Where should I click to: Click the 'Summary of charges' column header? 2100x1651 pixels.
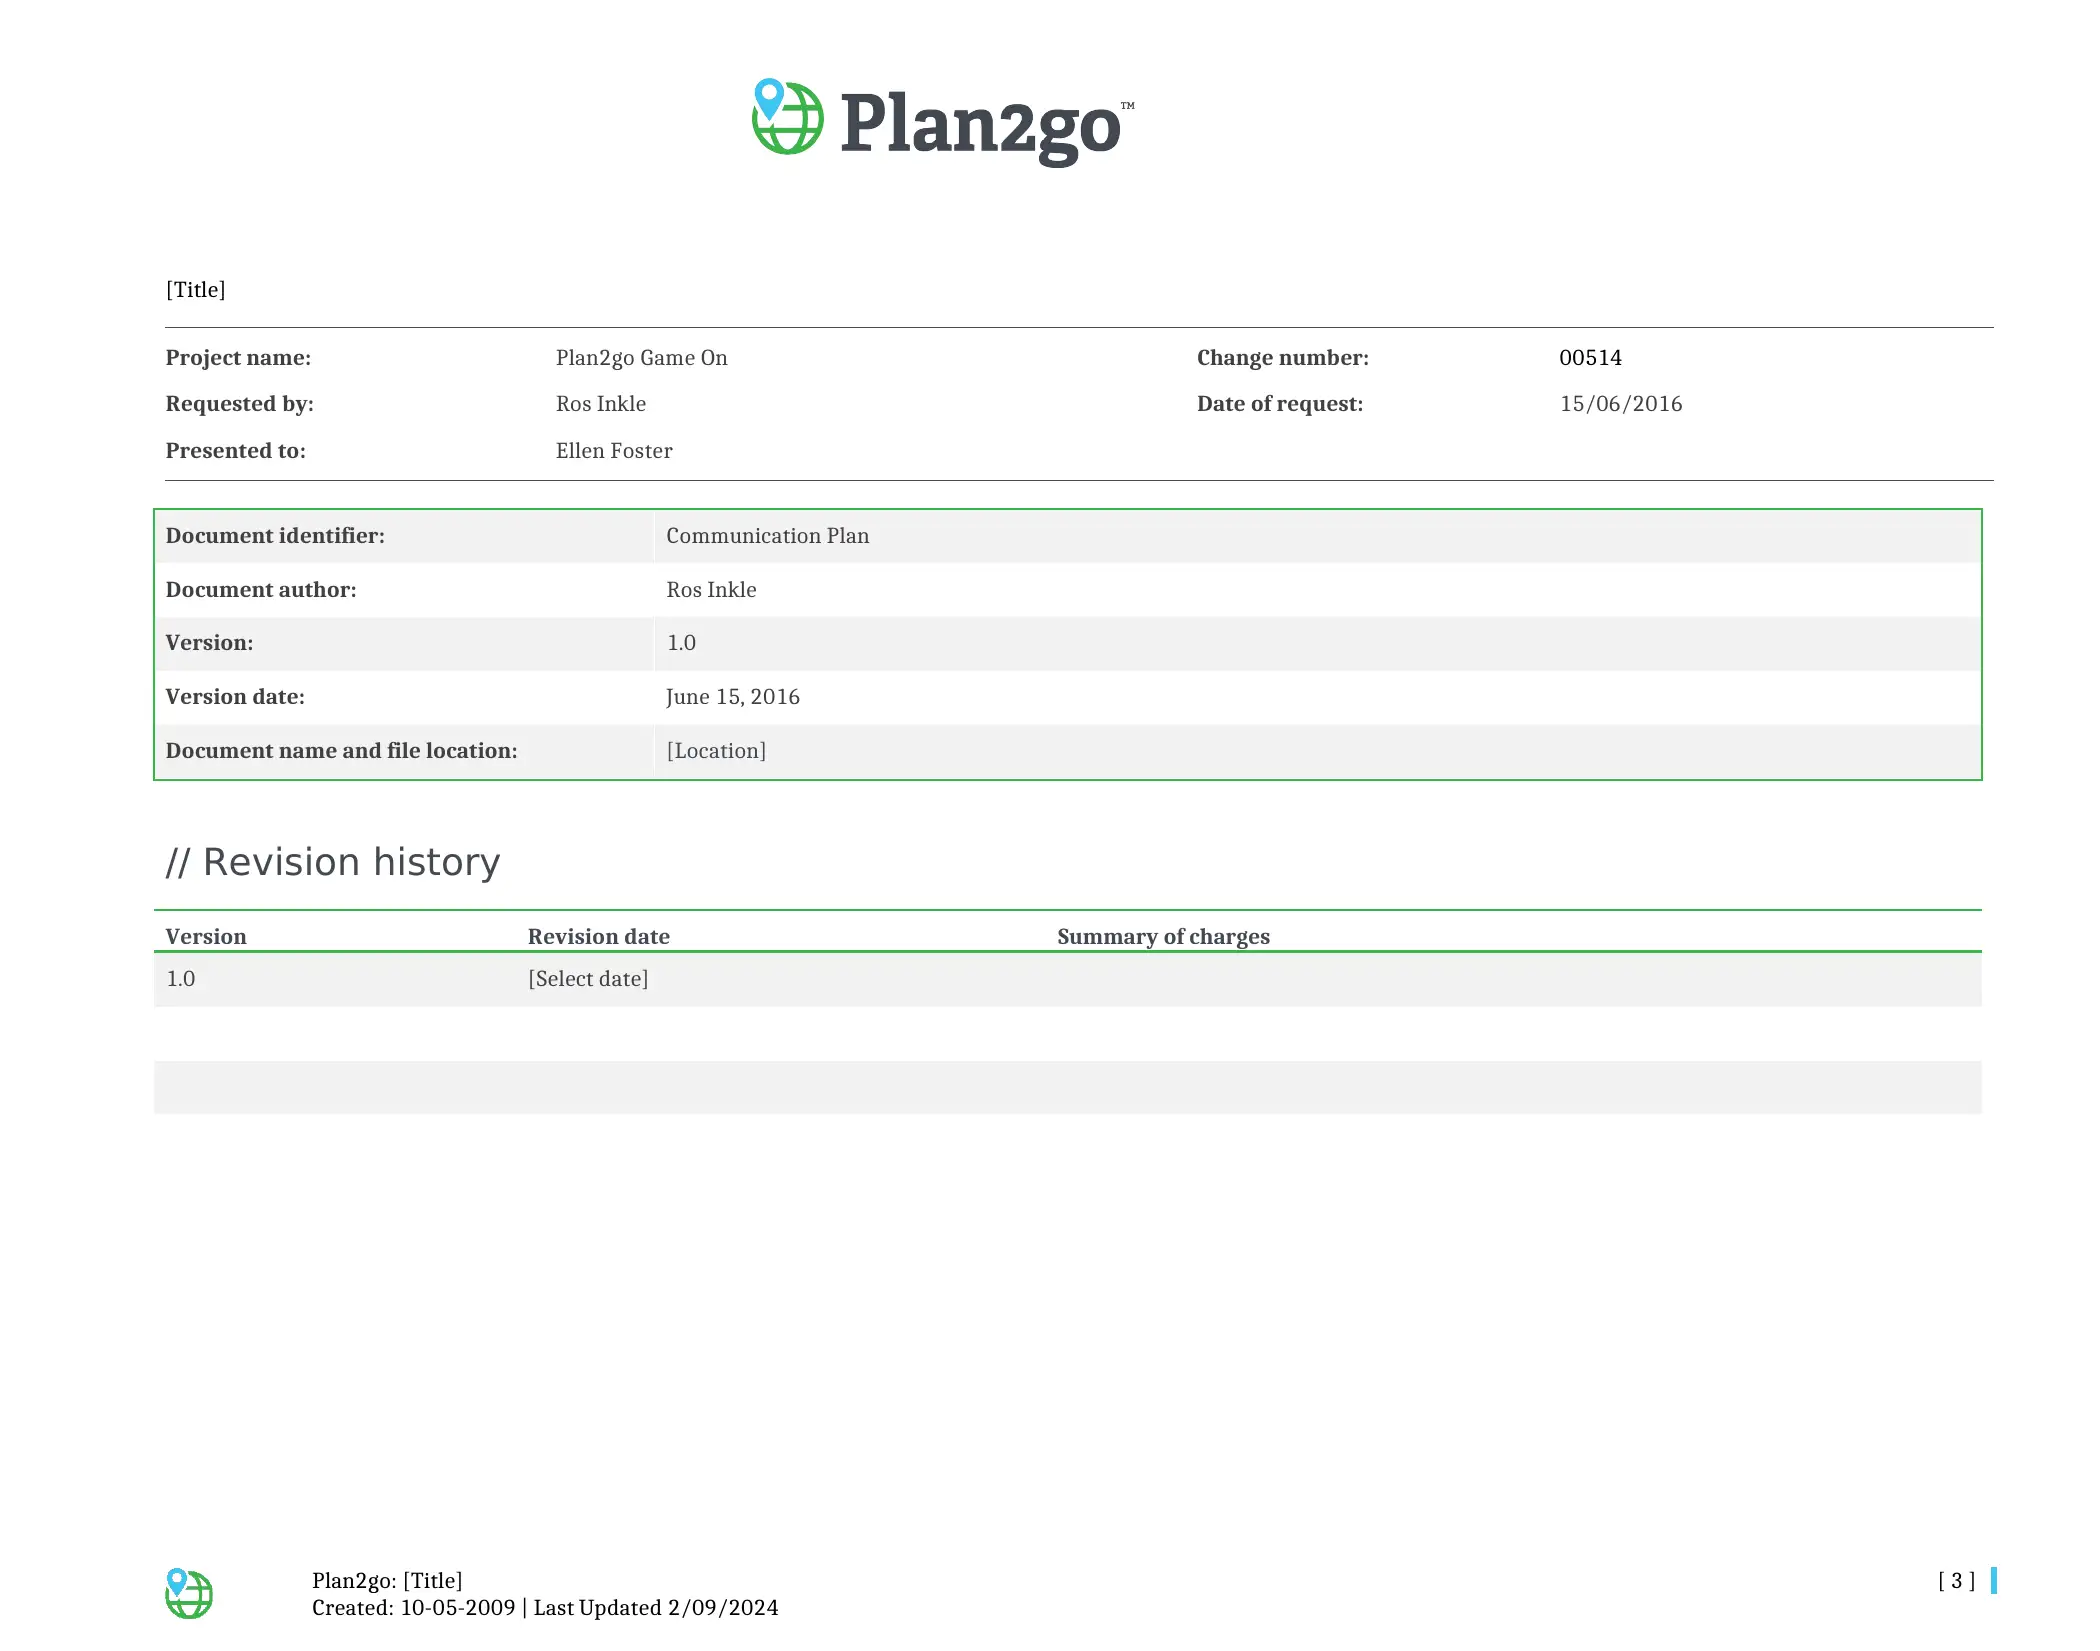(1164, 937)
